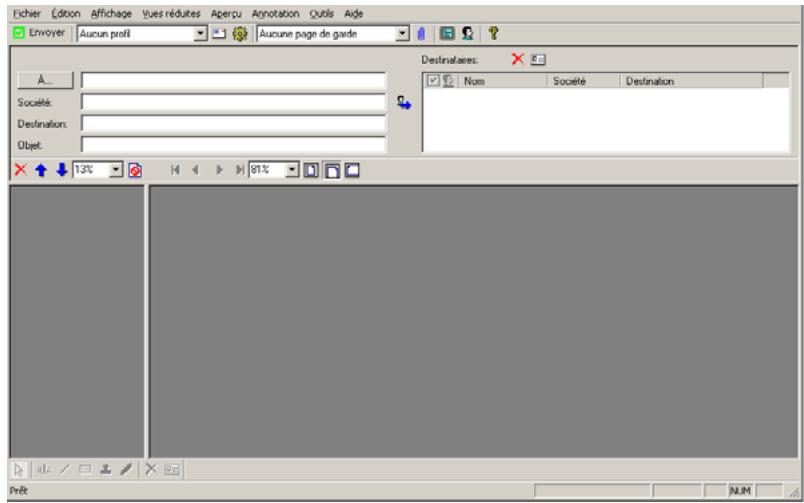
Task: Click the yellow help question icon
Action: tap(493, 34)
